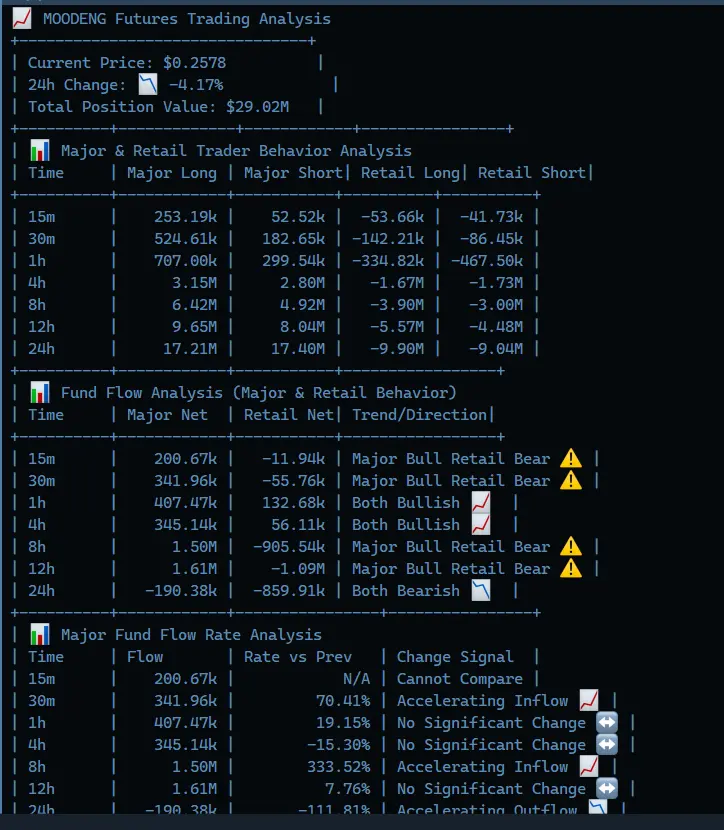Select the -15.30% rate value
The height and width of the screenshot is (830, 724).
pos(339,744)
